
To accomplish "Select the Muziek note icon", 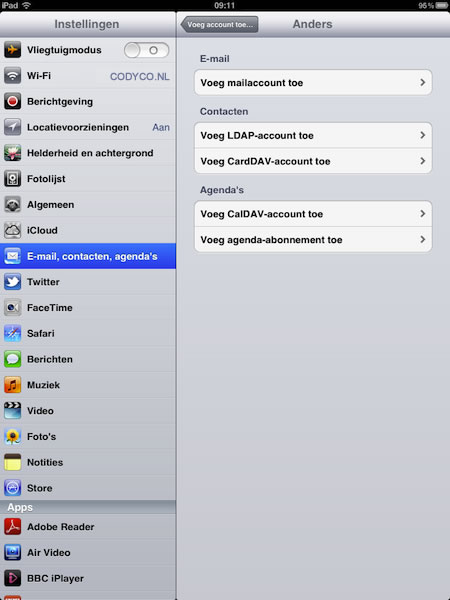I will pos(13,385).
